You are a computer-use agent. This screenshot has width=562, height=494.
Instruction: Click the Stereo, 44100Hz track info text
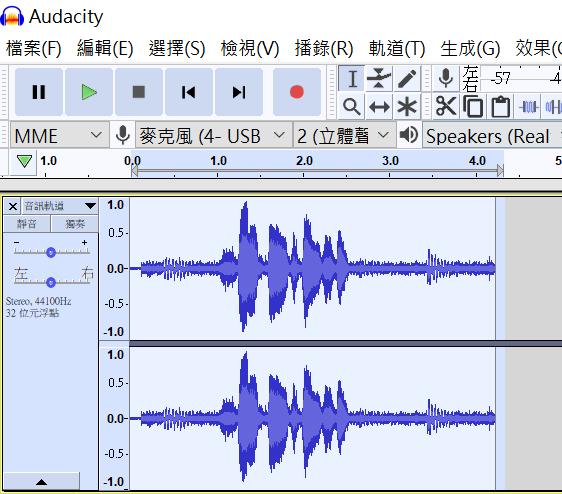38,301
